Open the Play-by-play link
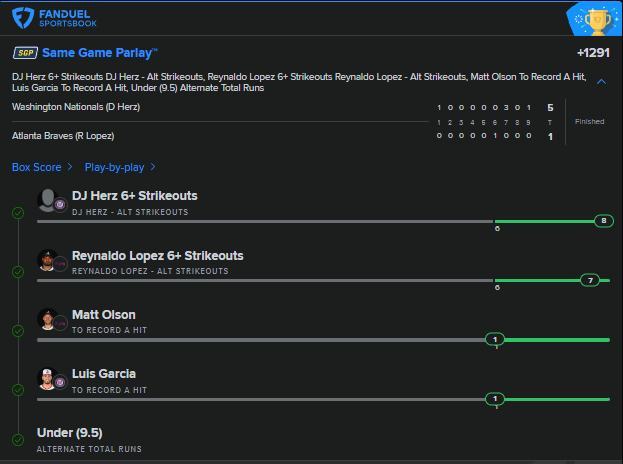The image size is (623, 464). point(114,167)
